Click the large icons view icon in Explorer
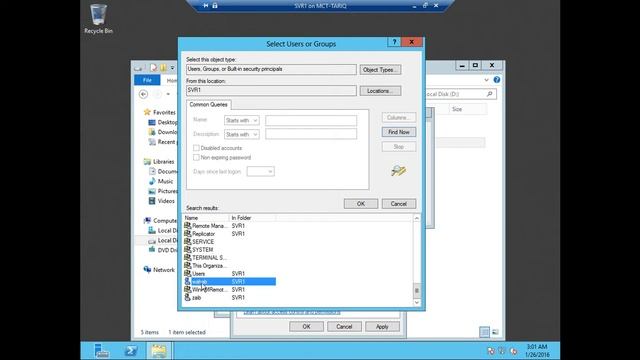Screen dimensions: 640x360 coord(495,332)
